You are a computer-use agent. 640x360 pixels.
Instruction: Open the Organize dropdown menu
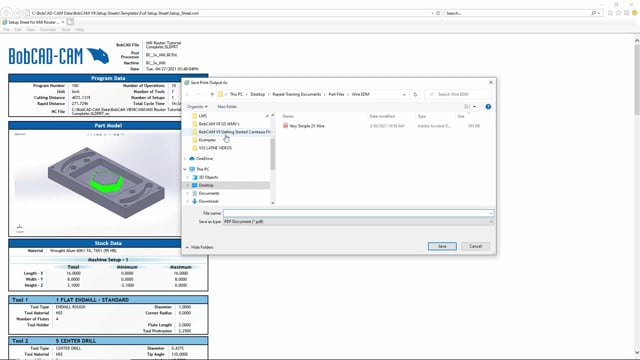[x=197, y=107]
